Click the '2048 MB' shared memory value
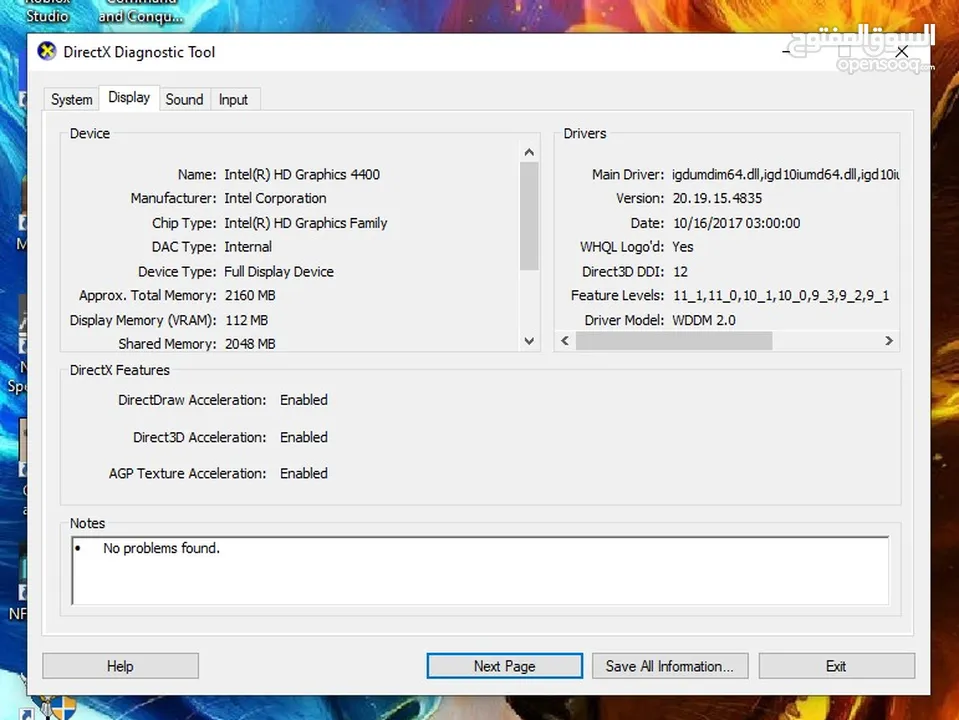Image resolution: width=959 pixels, height=720 pixels. pyautogui.click(x=250, y=344)
